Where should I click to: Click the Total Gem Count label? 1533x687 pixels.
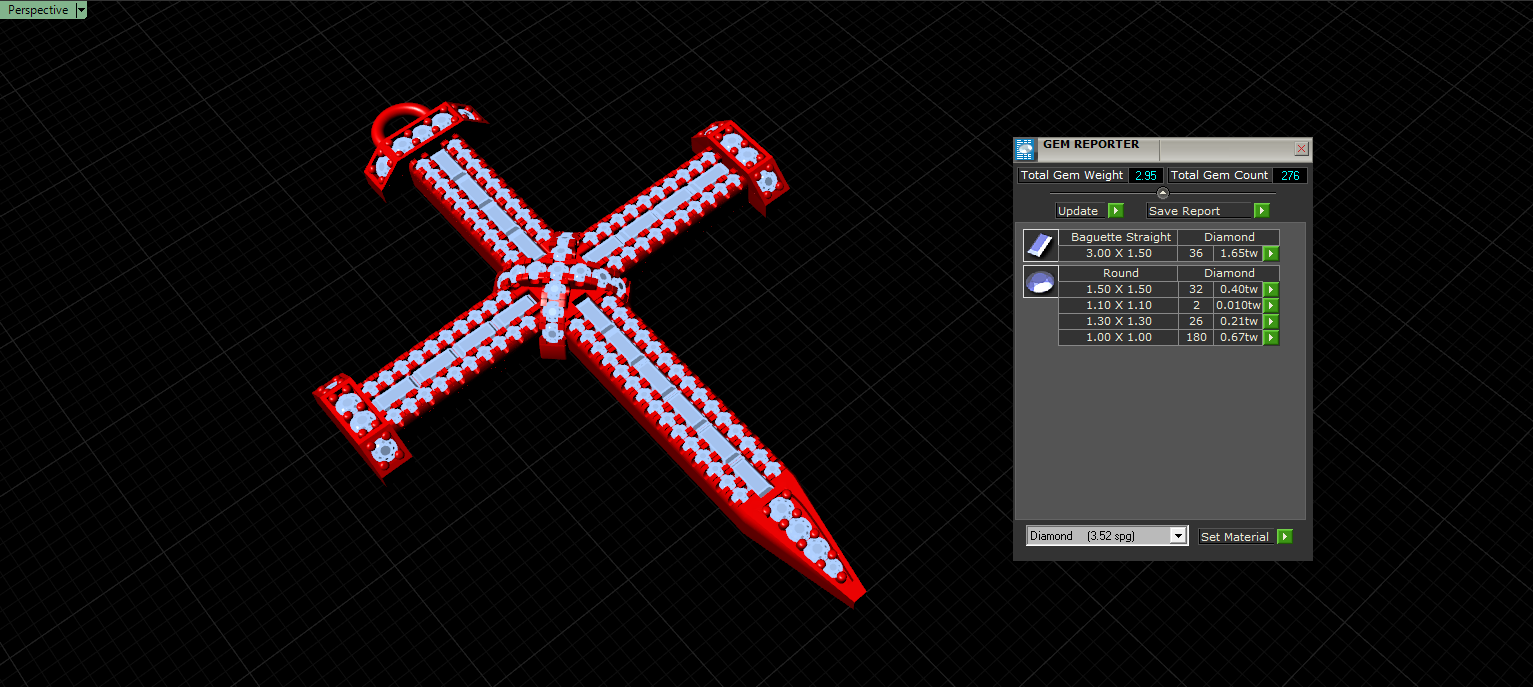1219,175
